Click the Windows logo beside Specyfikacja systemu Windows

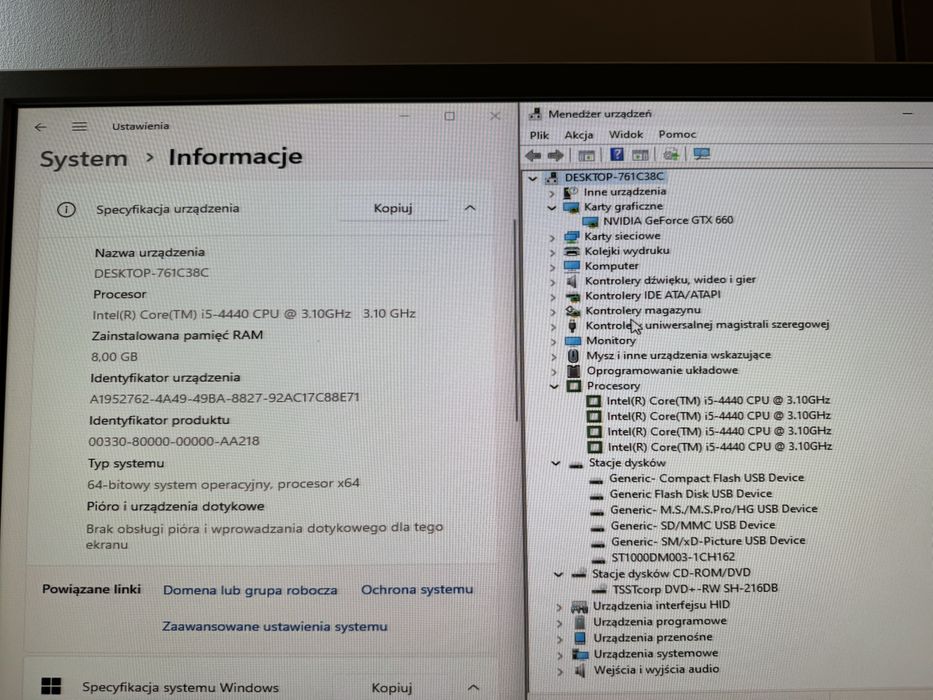(51, 686)
